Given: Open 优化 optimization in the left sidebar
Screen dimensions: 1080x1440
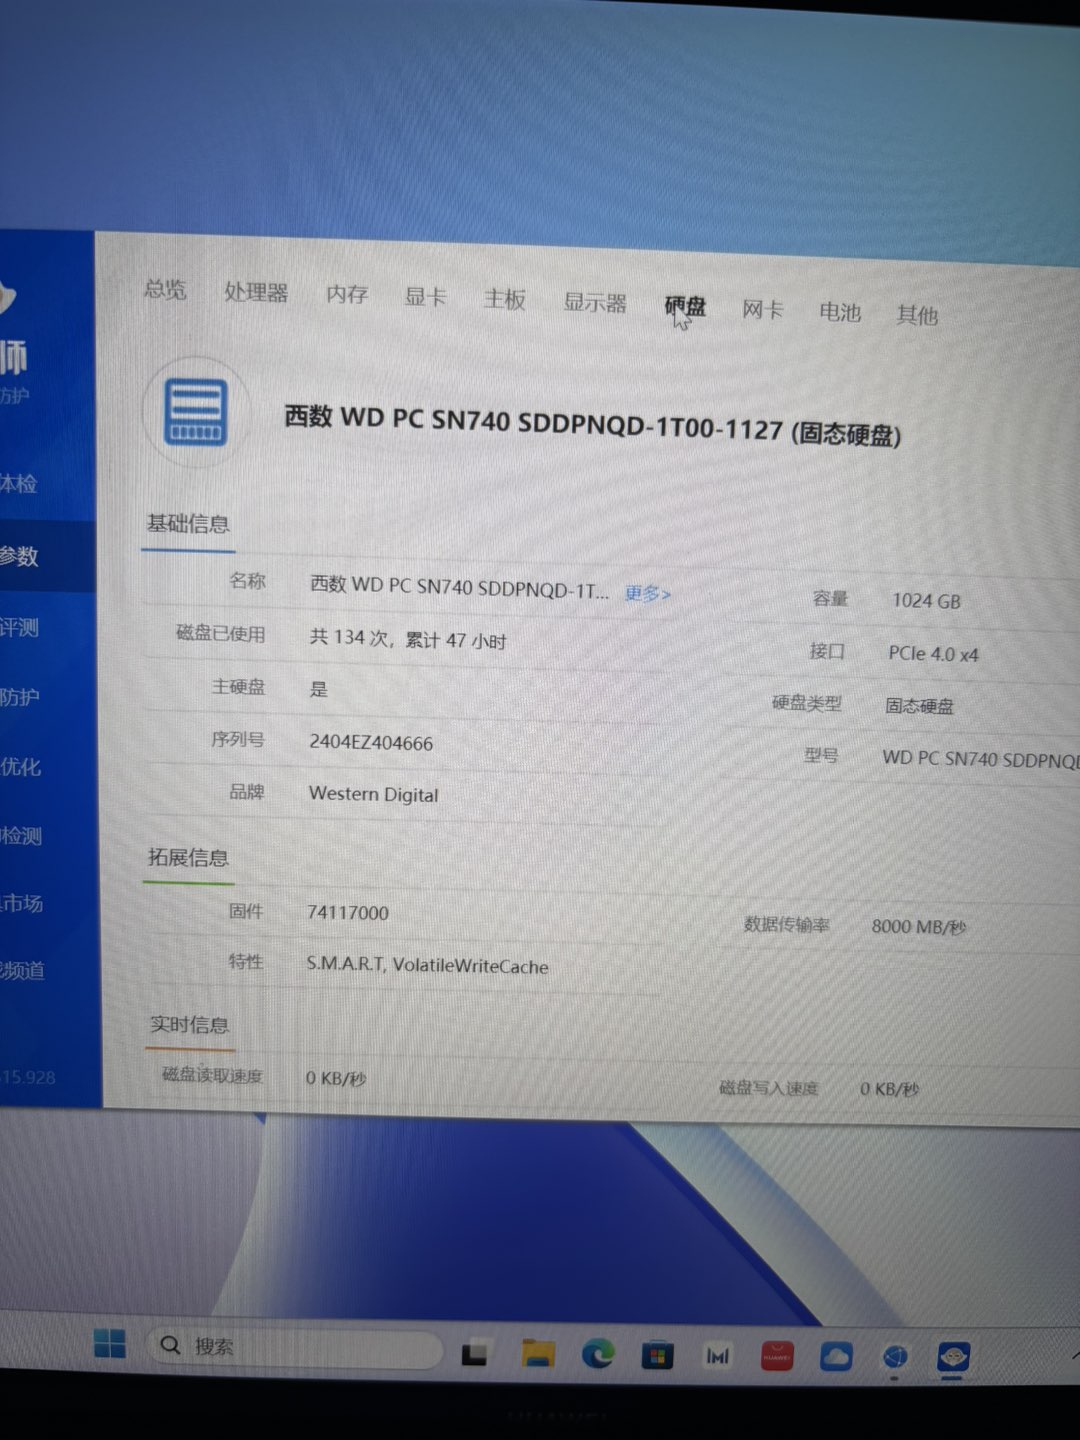Looking at the screenshot, I should point(22,767).
